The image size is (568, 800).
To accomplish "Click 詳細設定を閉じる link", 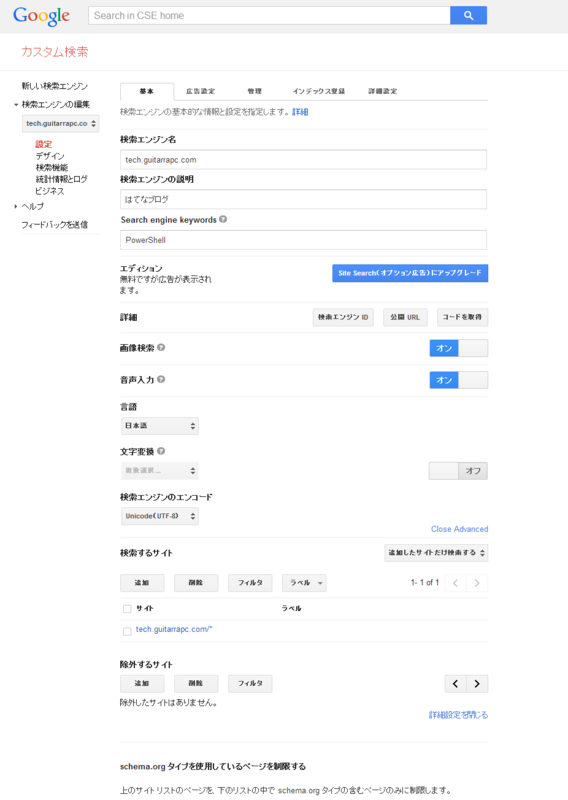I will tap(458, 715).
